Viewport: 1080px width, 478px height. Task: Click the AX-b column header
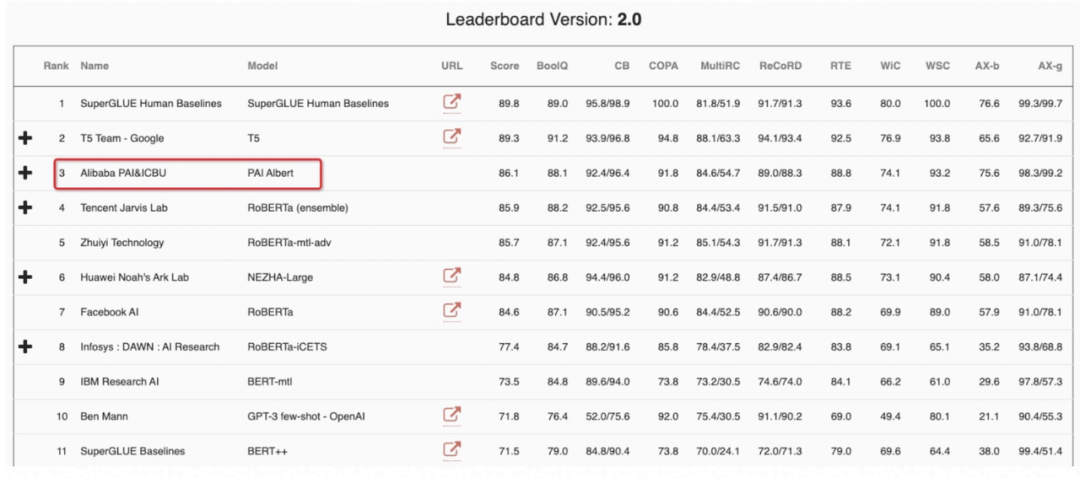986,66
